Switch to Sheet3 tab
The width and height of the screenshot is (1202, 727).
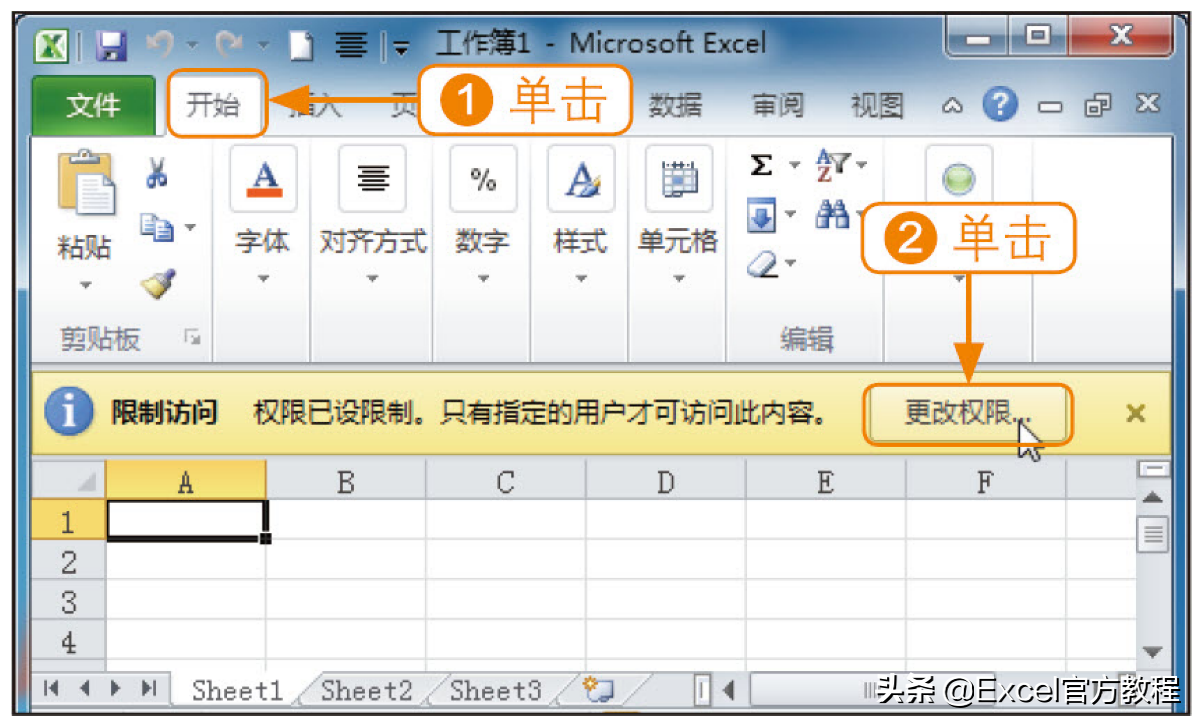click(495, 690)
